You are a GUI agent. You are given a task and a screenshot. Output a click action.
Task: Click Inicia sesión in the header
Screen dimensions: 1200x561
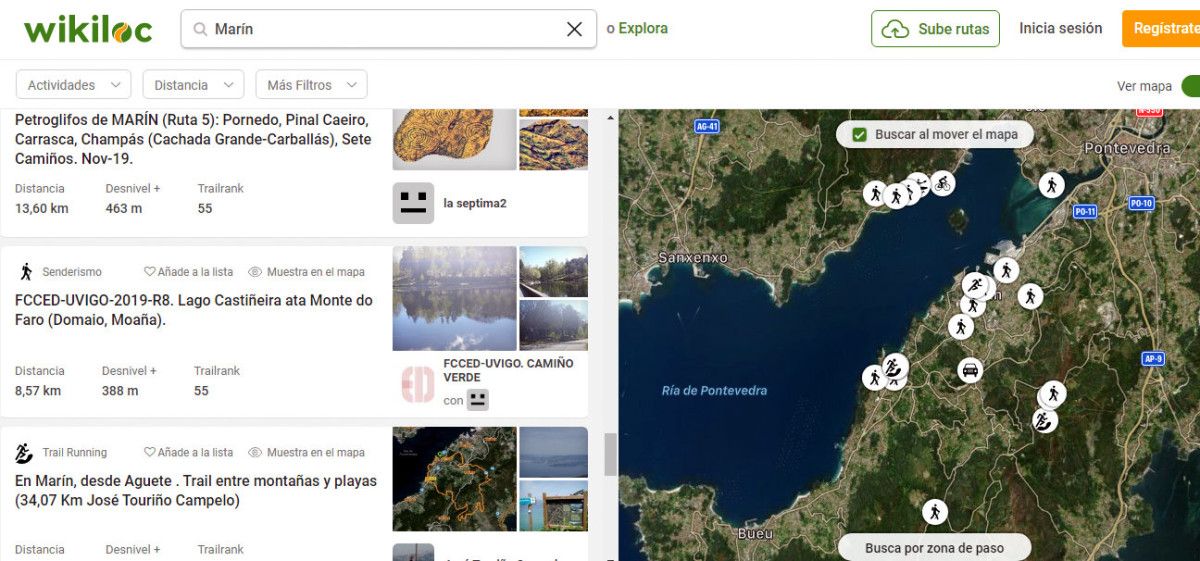pos(1060,29)
